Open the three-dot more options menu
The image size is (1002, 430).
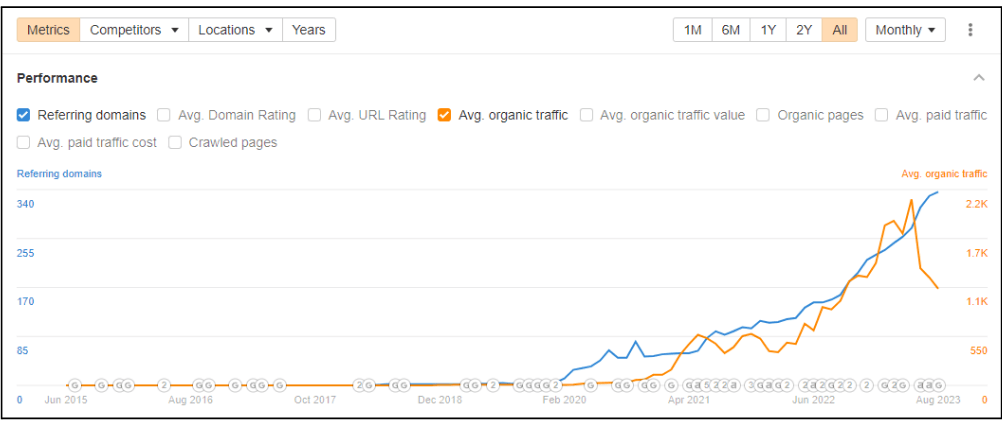(970, 30)
